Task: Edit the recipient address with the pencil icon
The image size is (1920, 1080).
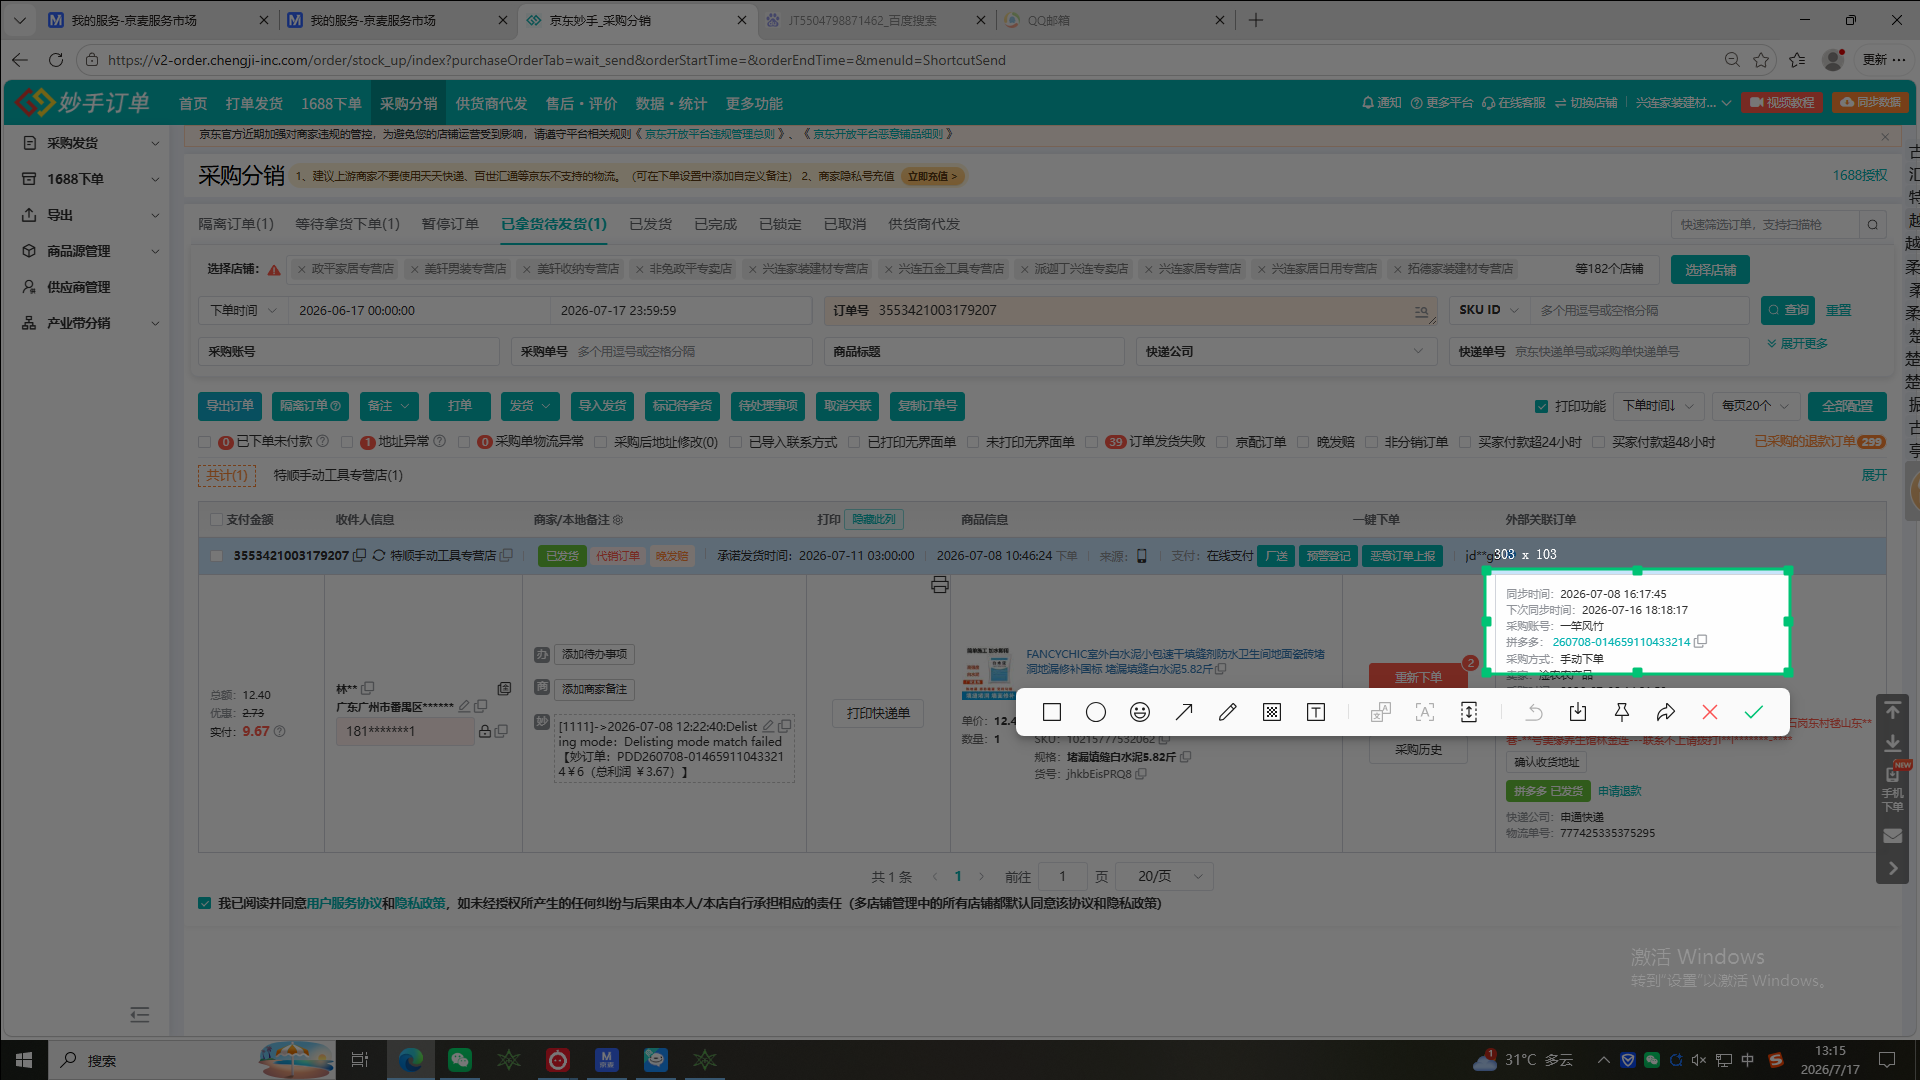Action: pos(464,706)
